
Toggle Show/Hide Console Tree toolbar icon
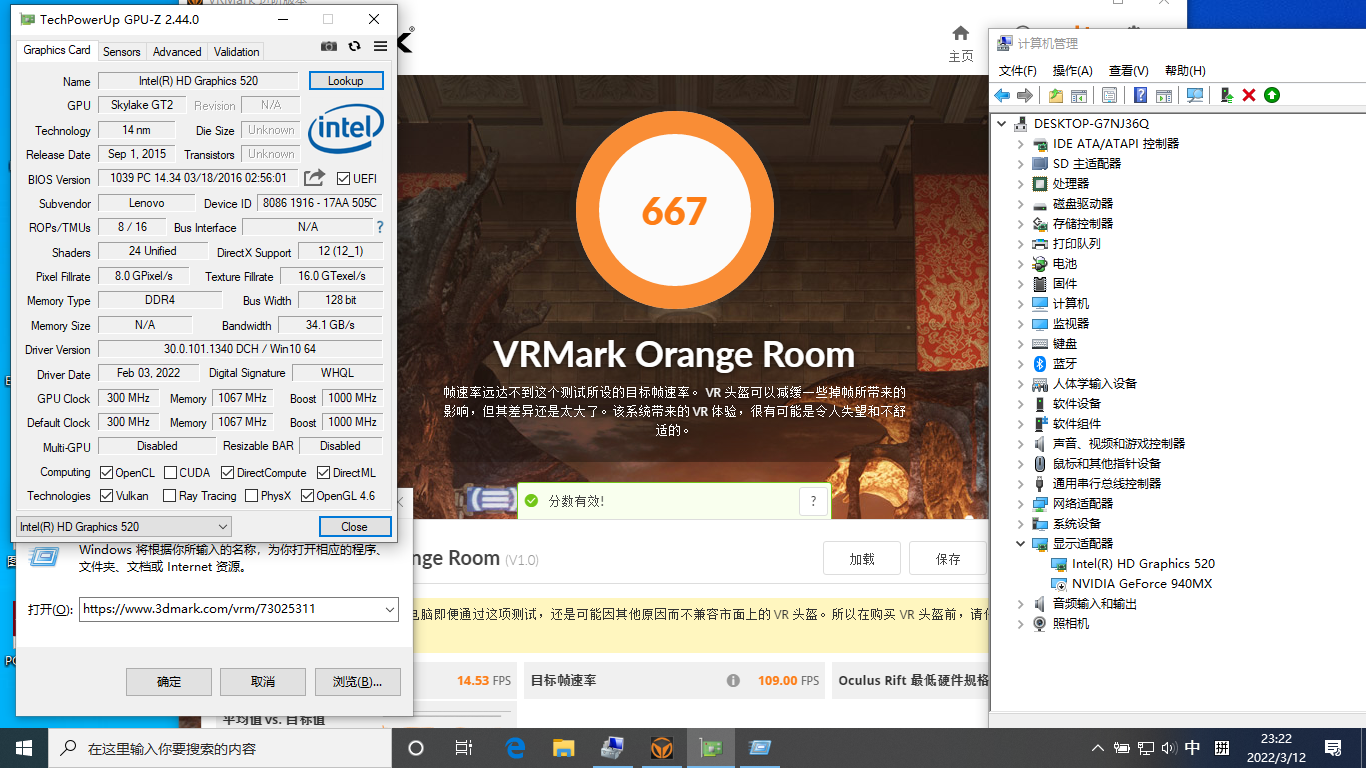1079,95
